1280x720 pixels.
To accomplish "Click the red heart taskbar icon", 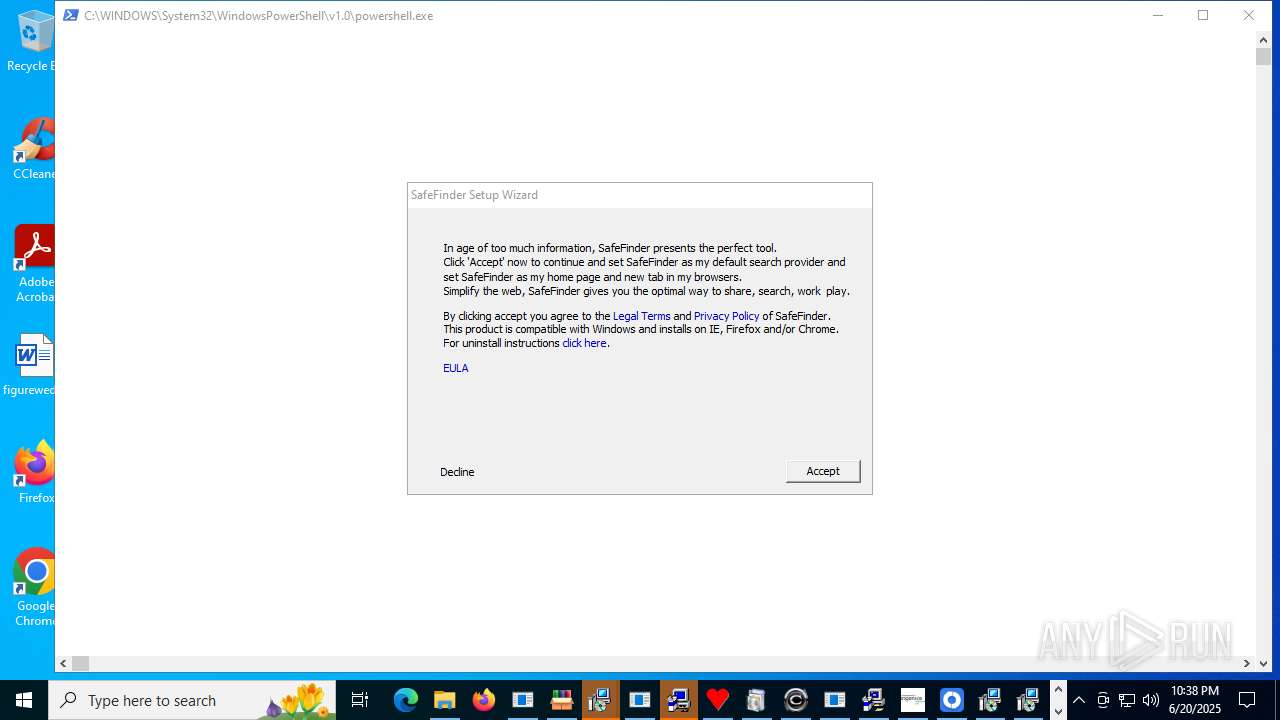I will (x=717, y=700).
